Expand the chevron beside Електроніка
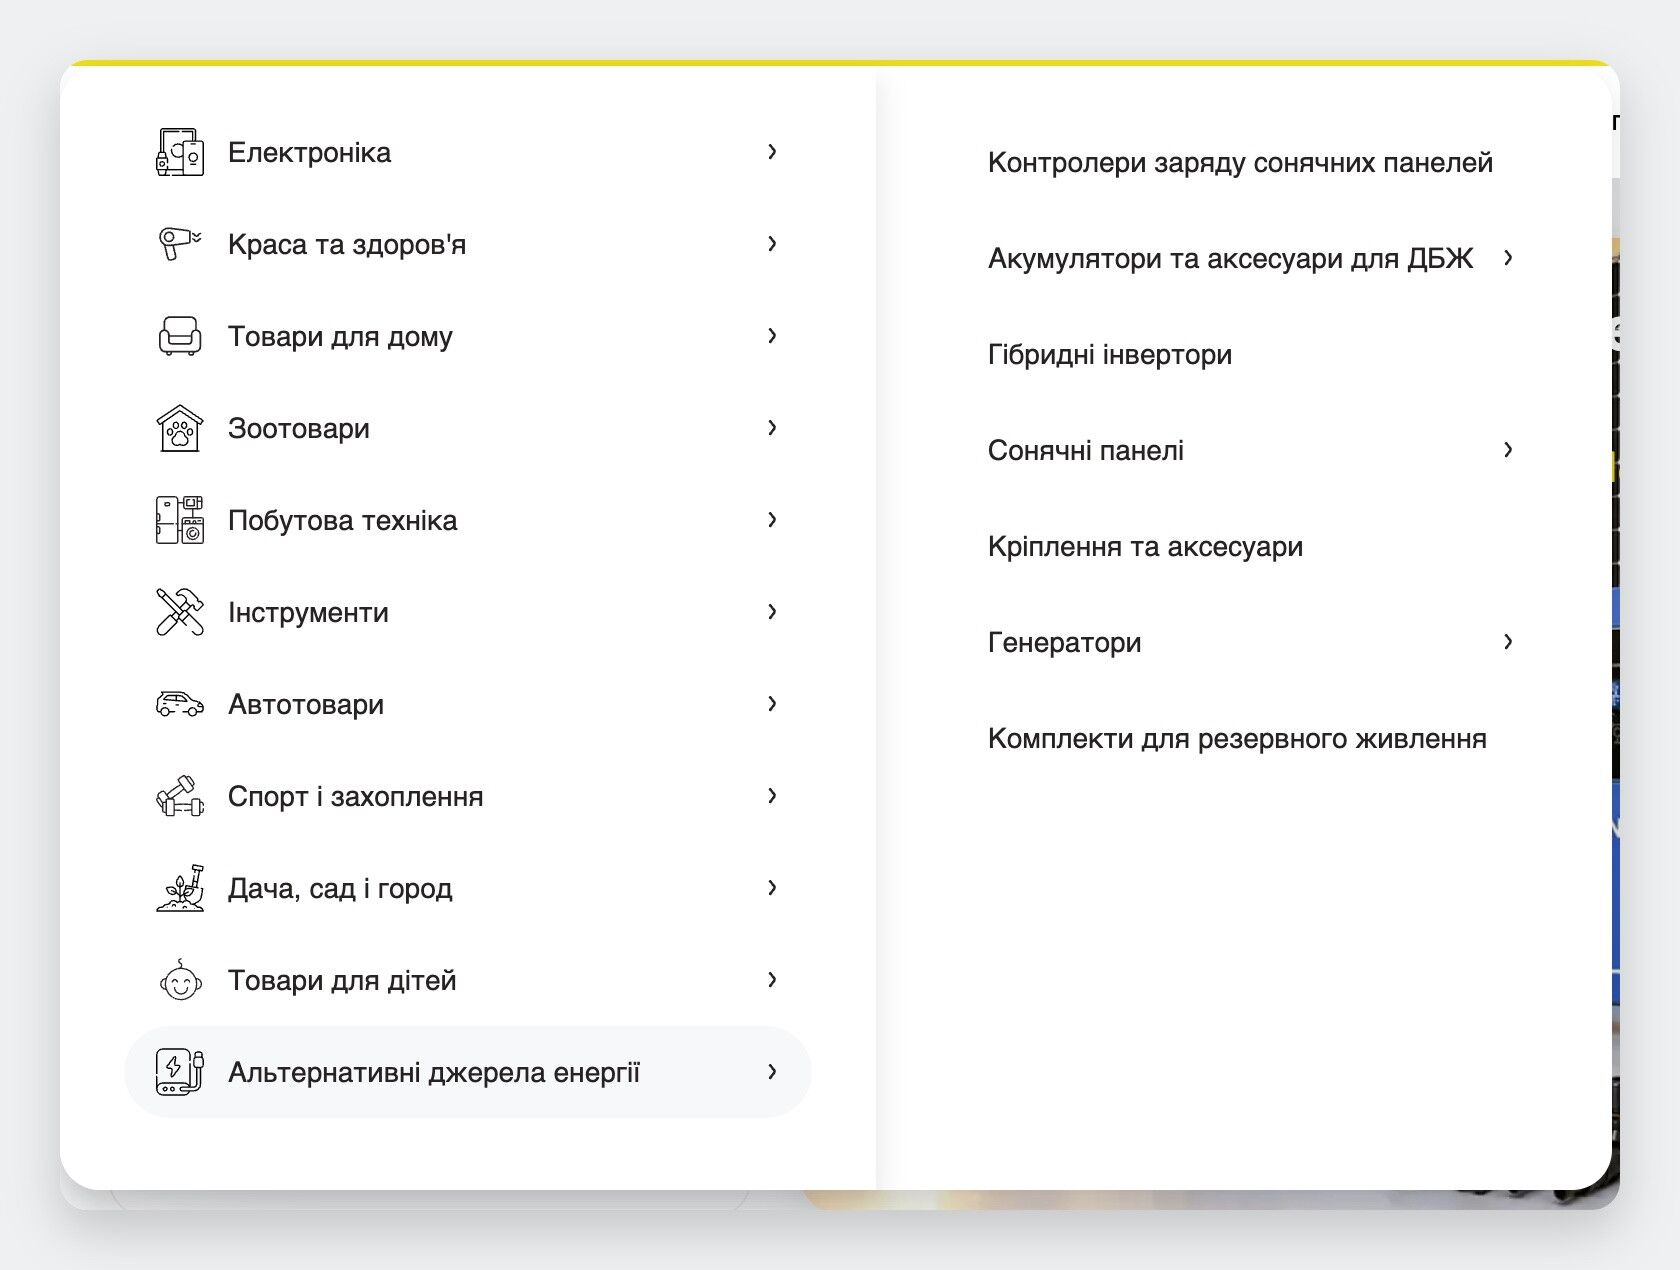The height and width of the screenshot is (1270, 1680). coord(772,152)
